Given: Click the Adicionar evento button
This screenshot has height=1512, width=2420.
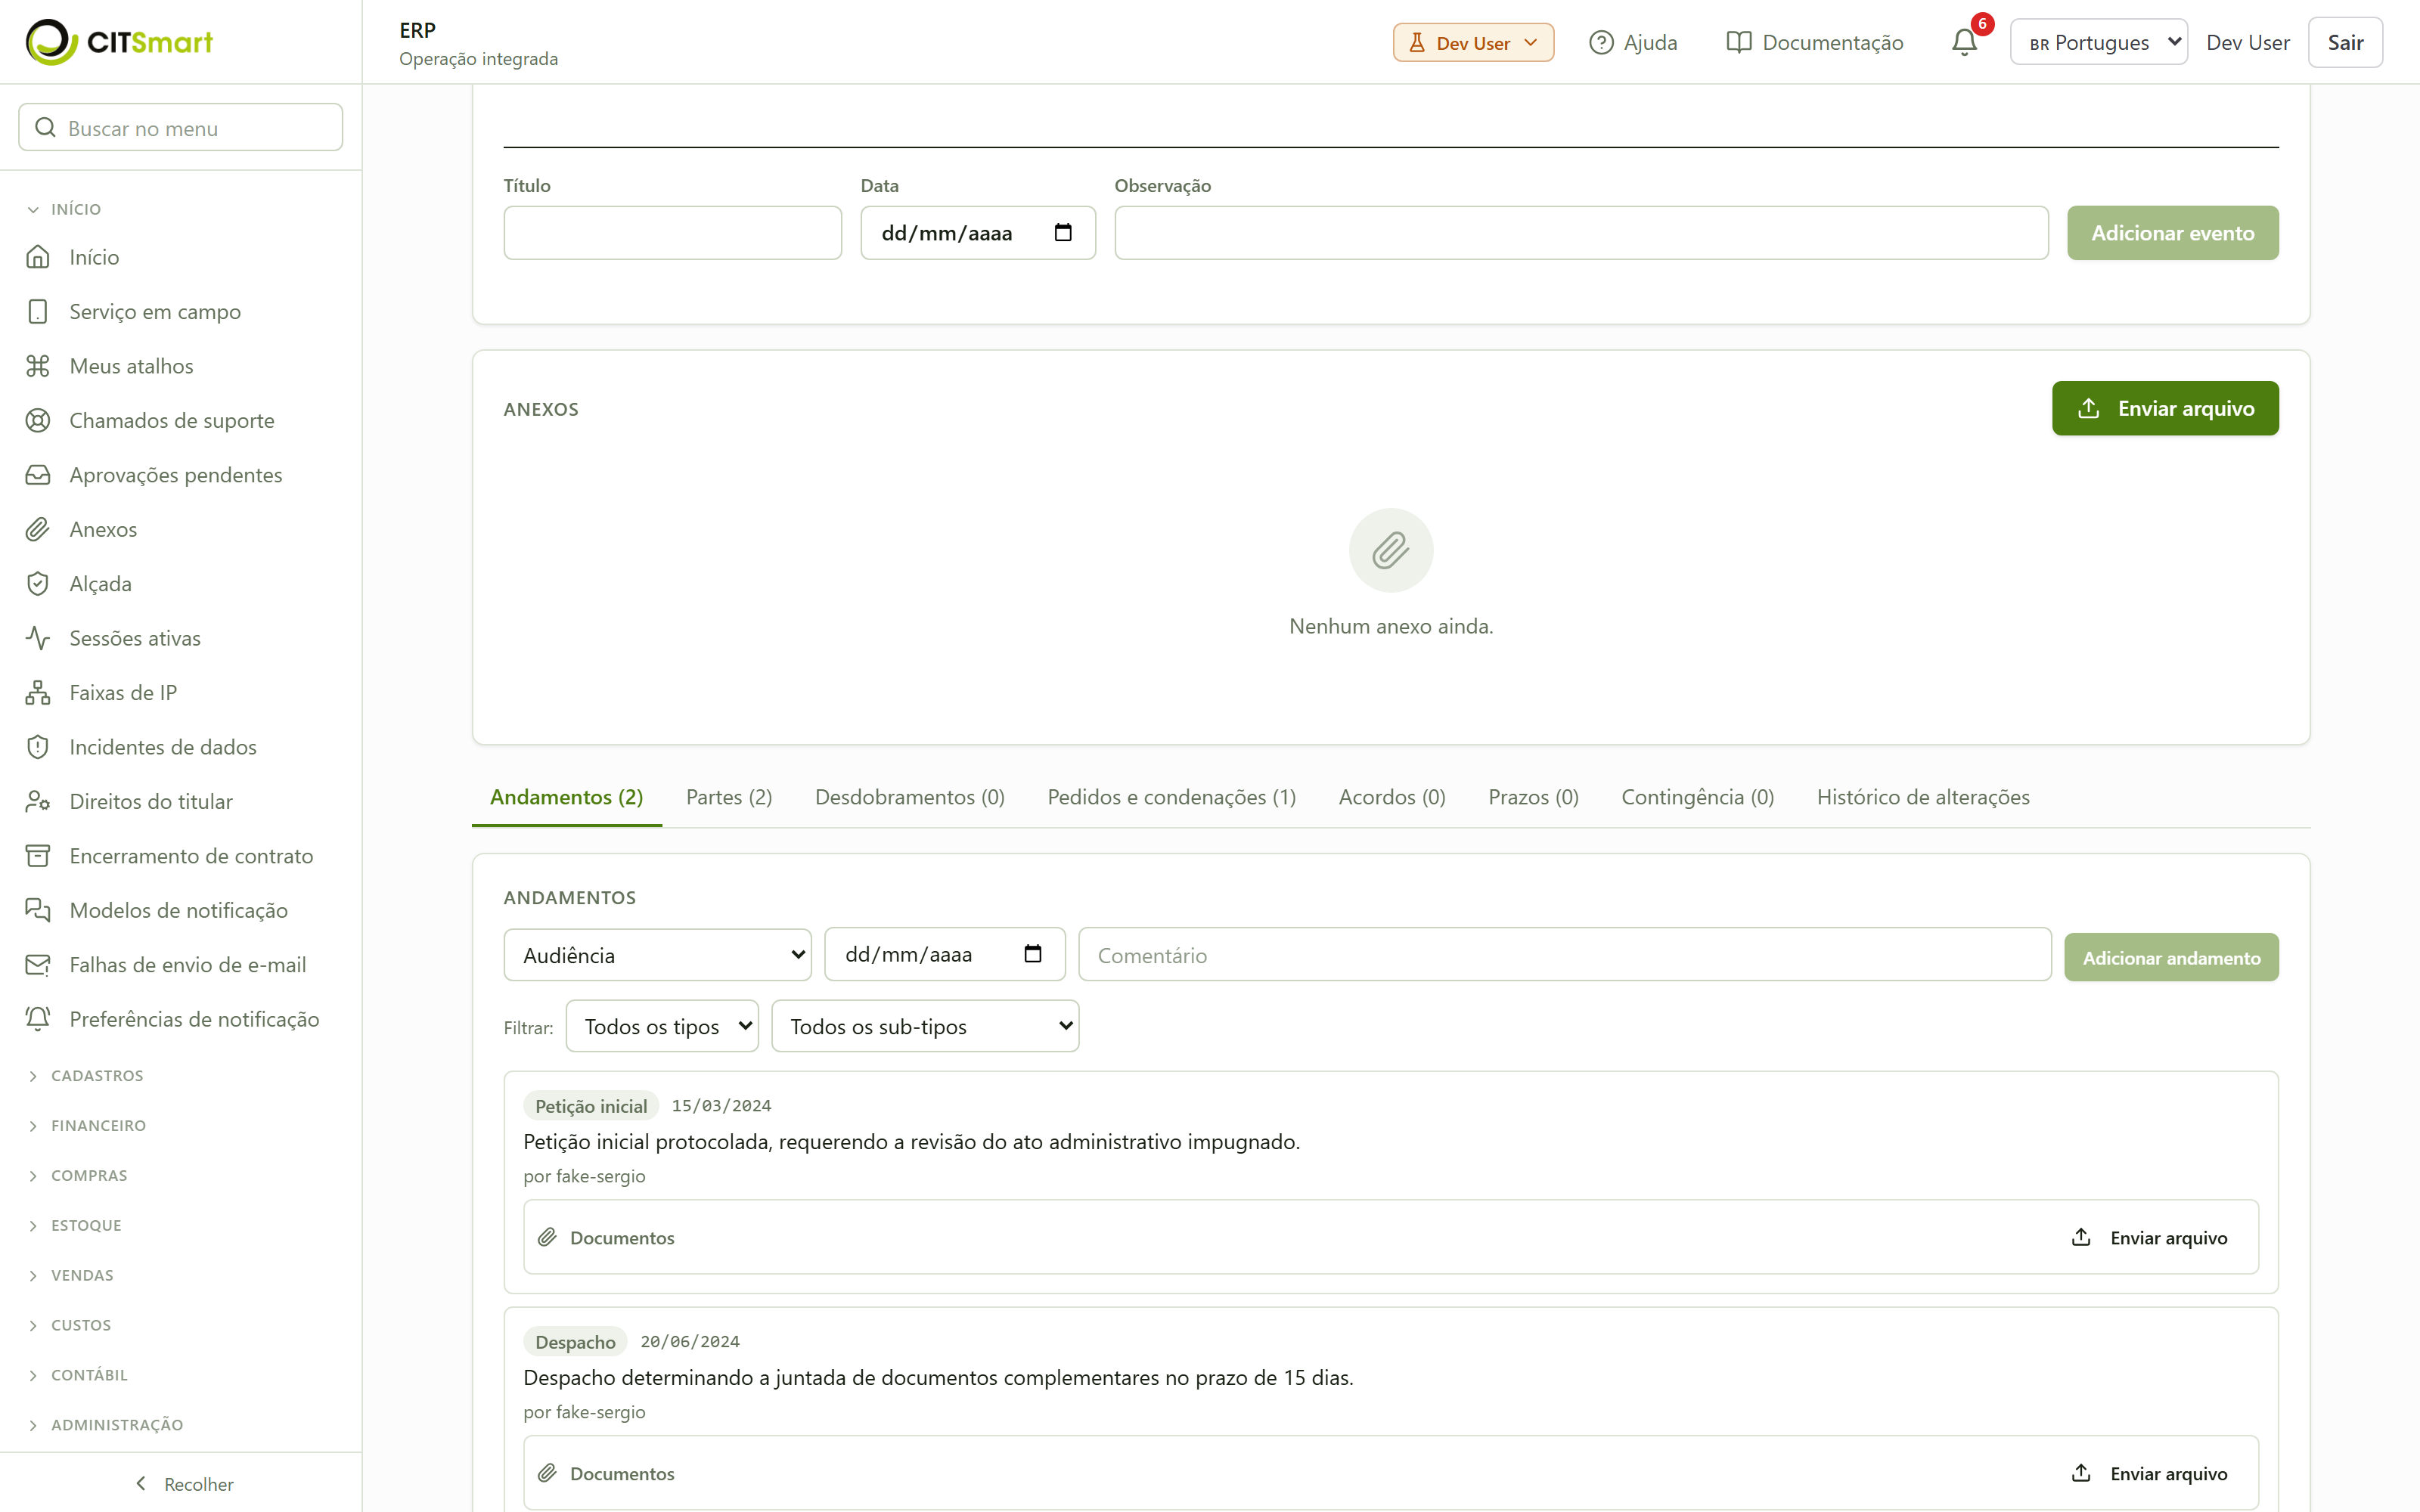Looking at the screenshot, I should pyautogui.click(x=2172, y=233).
